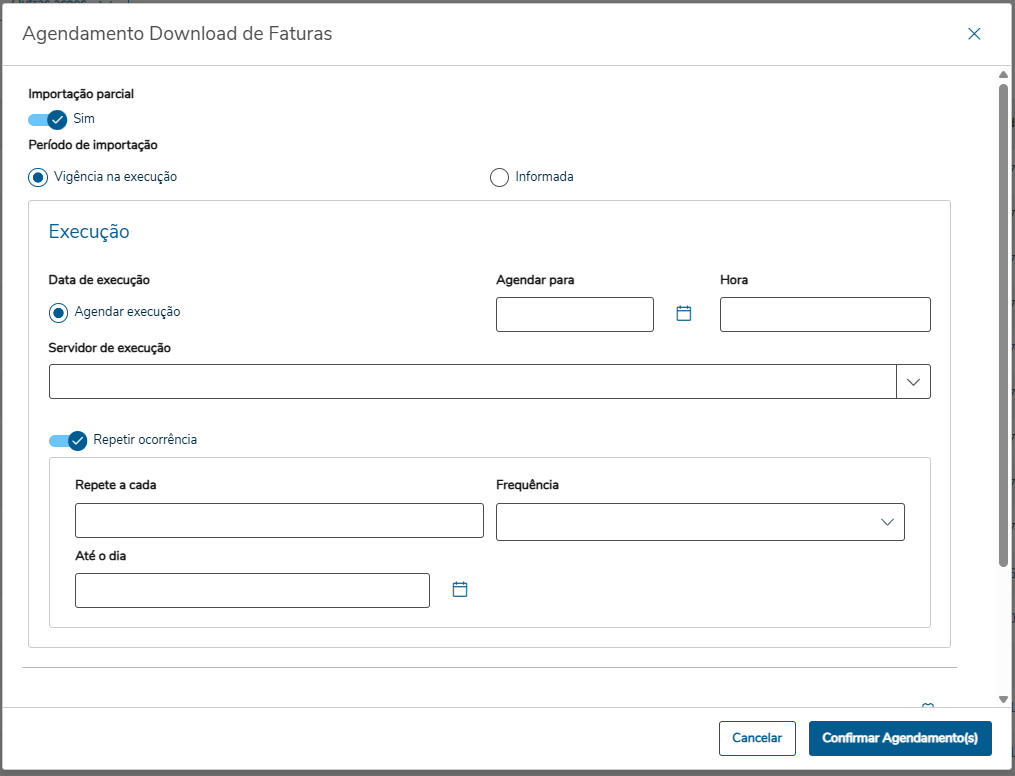The height and width of the screenshot is (776, 1015).
Task: Select the Informada radio option
Action: pyautogui.click(x=499, y=177)
